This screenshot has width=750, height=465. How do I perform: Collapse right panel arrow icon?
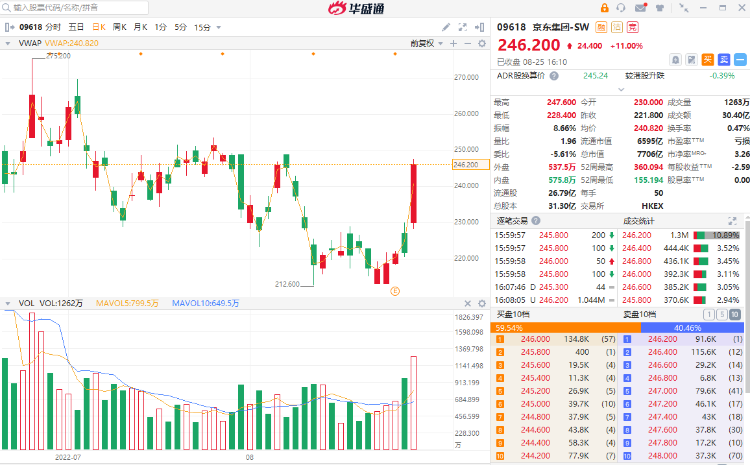479,27
